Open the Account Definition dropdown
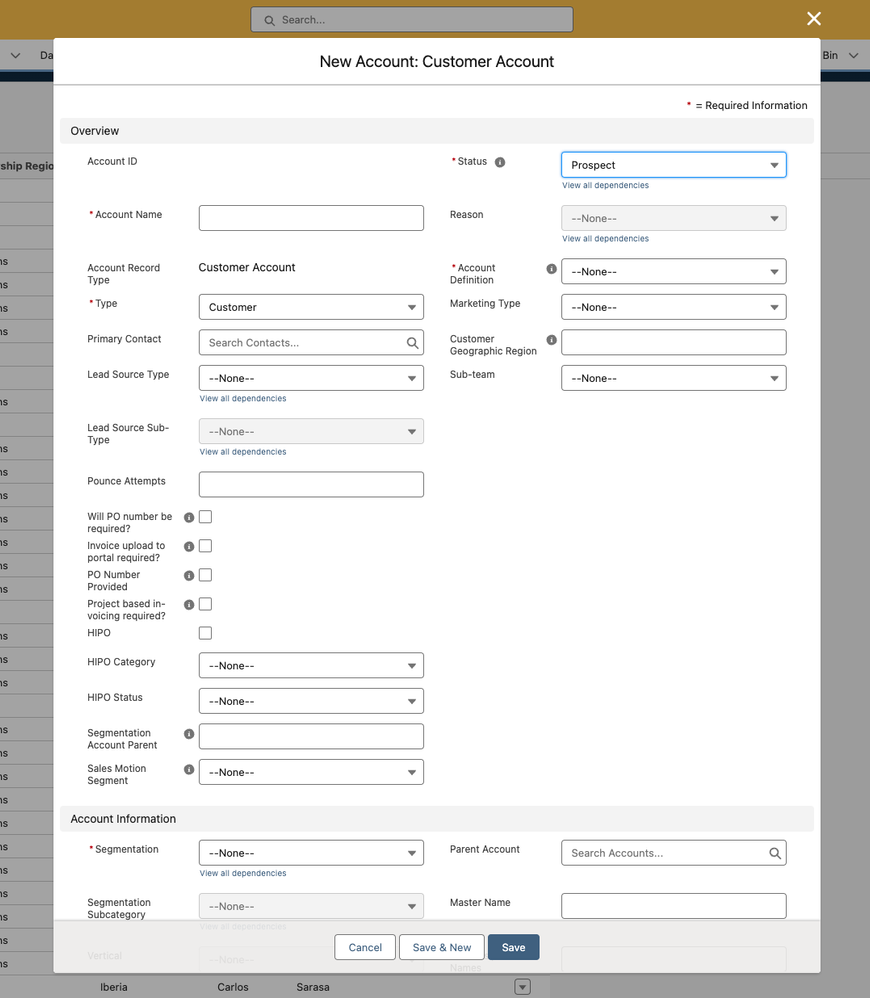Screen dimensions: 870x998 673,272
